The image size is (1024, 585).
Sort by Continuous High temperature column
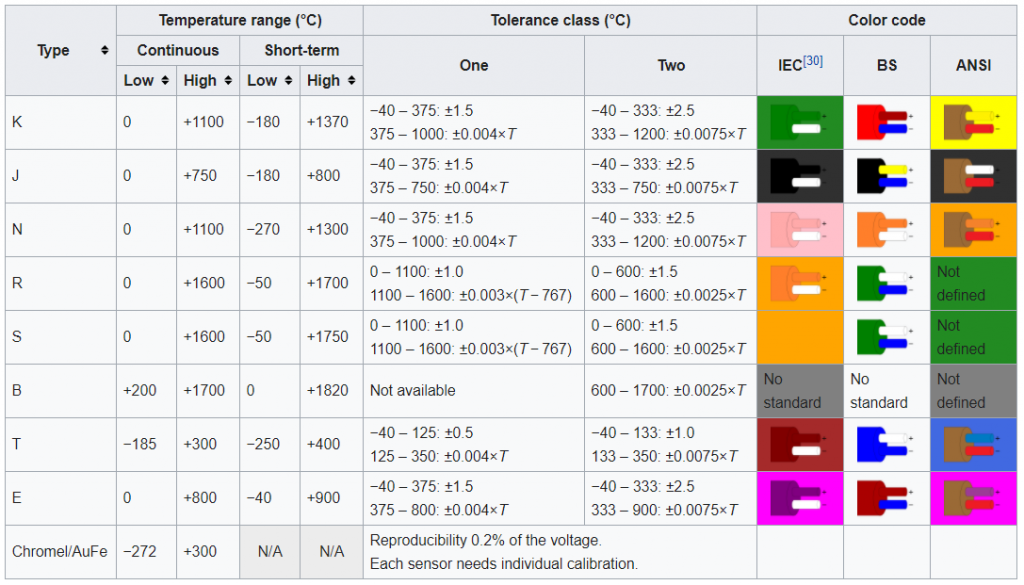point(227,81)
